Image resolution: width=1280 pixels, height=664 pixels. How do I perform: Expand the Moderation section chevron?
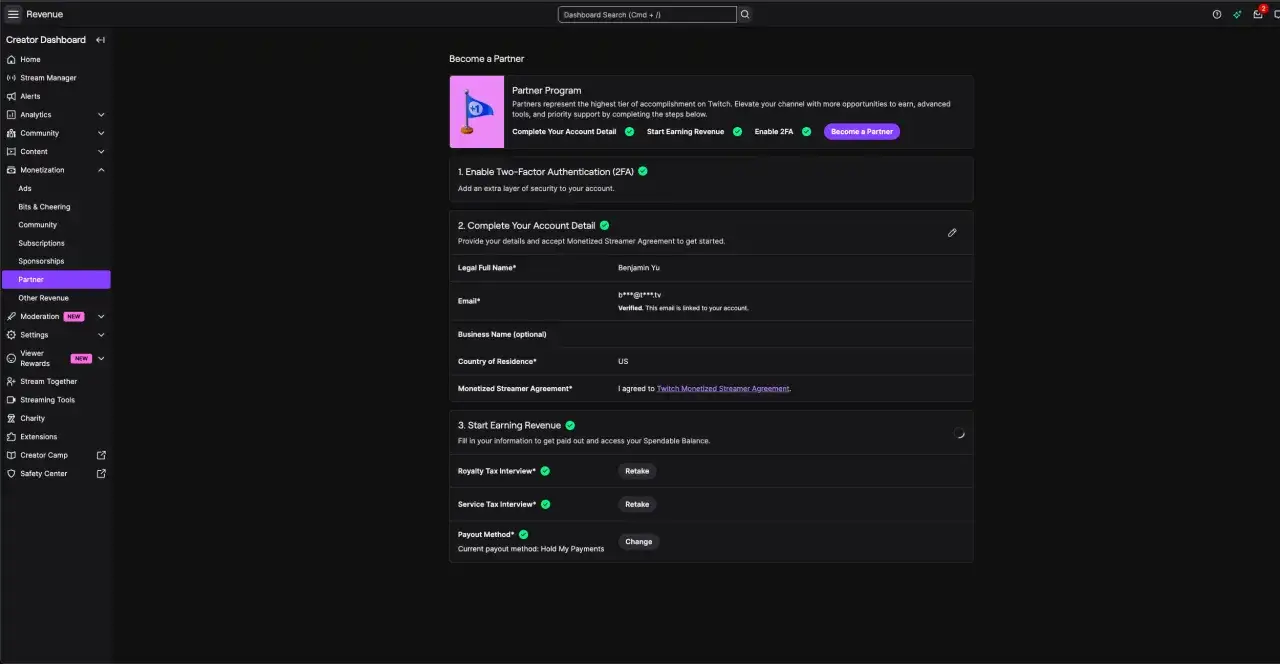coord(101,316)
